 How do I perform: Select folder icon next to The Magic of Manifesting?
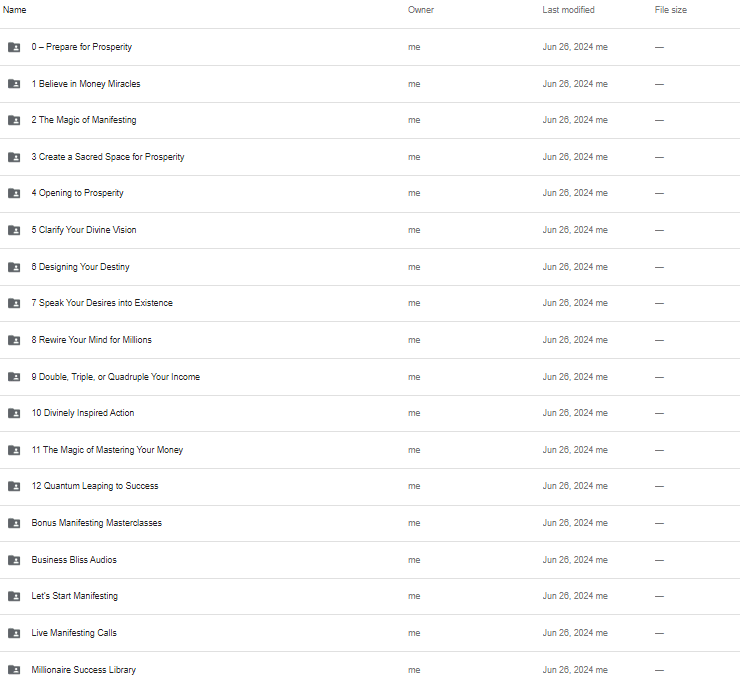click(x=14, y=120)
